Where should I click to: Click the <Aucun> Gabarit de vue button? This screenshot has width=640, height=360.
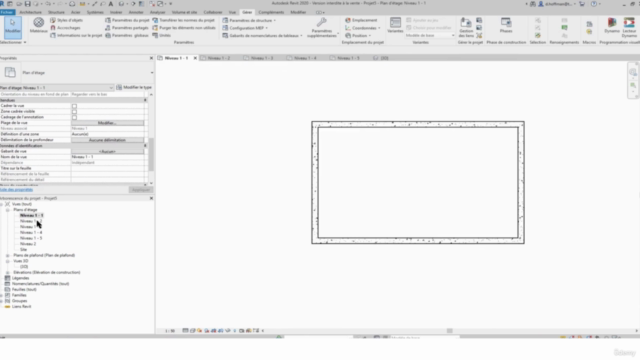(108, 151)
